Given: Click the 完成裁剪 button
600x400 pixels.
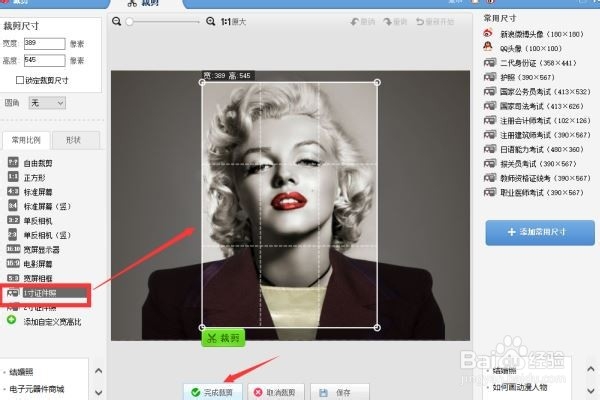Looking at the screenshot, I should click(213, 392).
